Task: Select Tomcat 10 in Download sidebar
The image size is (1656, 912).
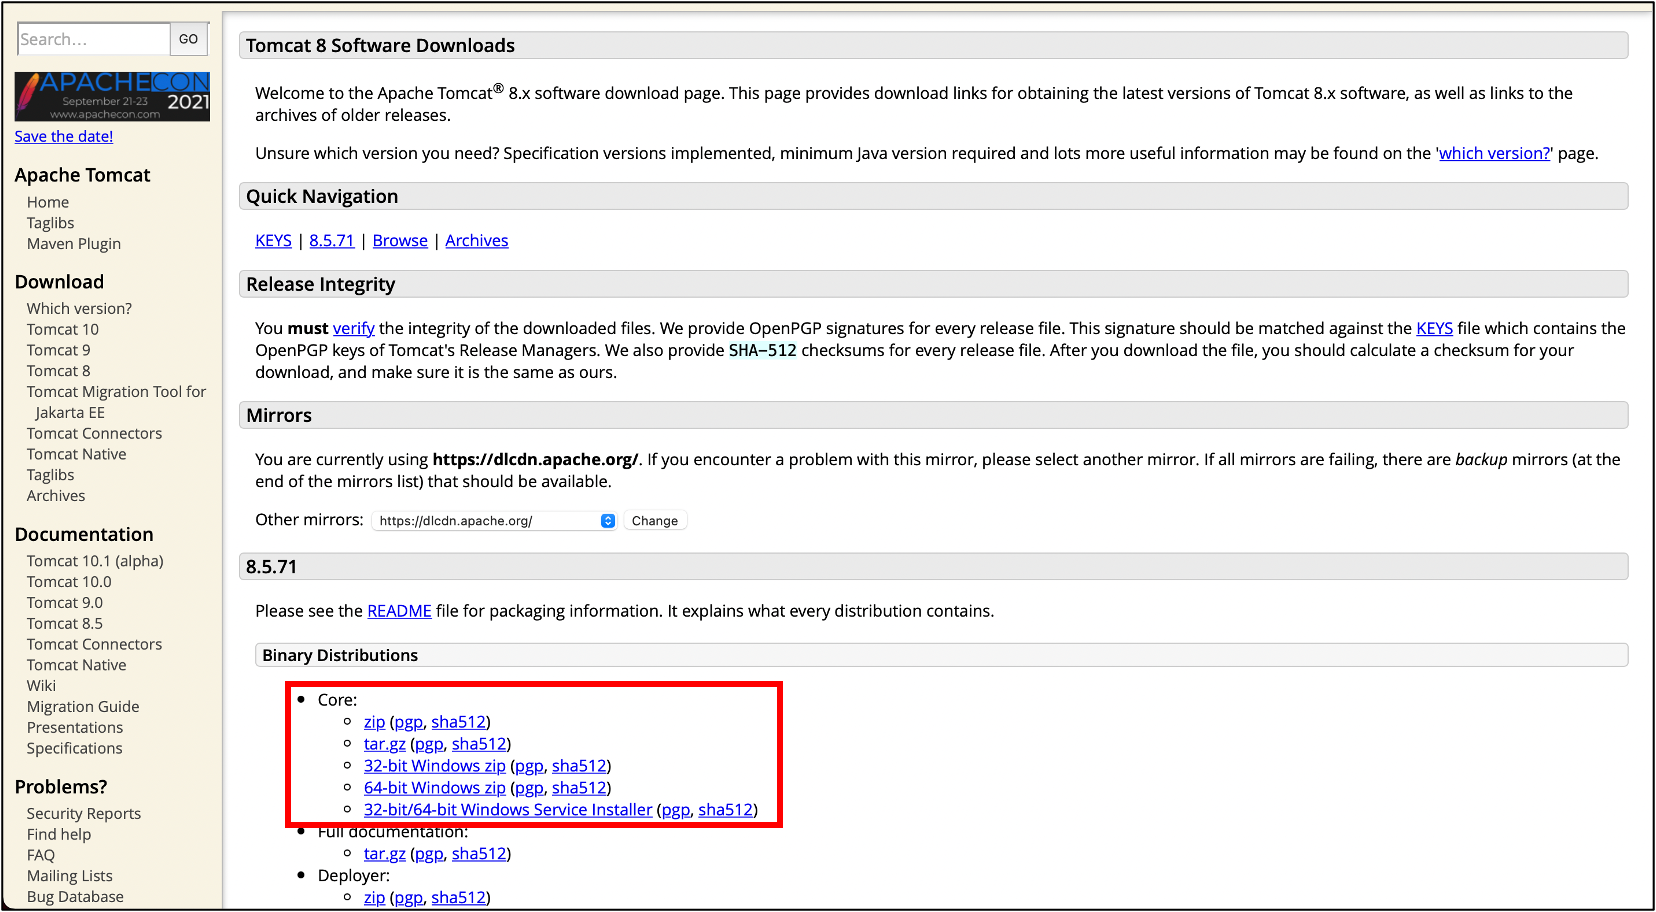Action: click(x=63, y=330)
